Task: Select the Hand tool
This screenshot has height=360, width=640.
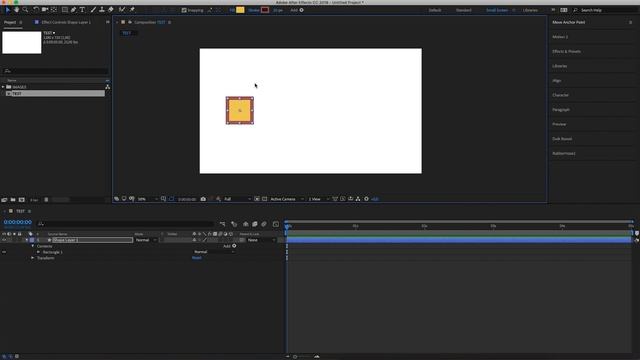Action: (16, 10)
